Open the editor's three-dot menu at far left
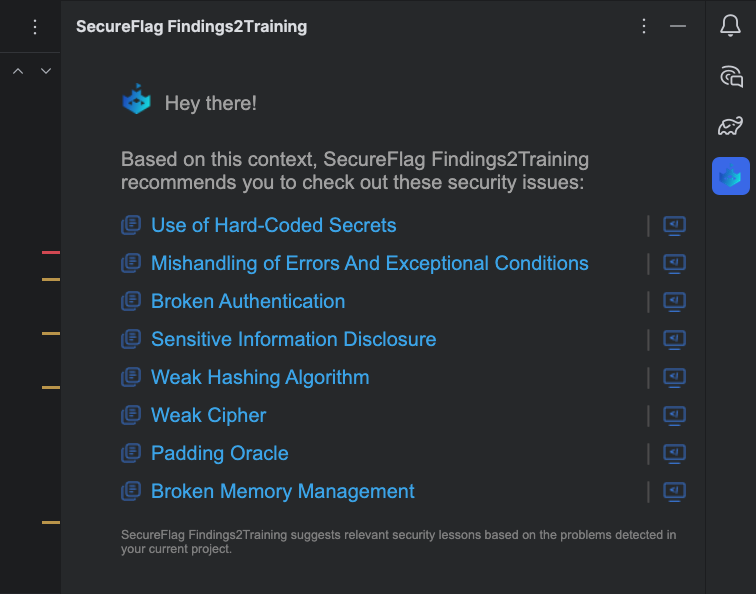 point(35,27)
